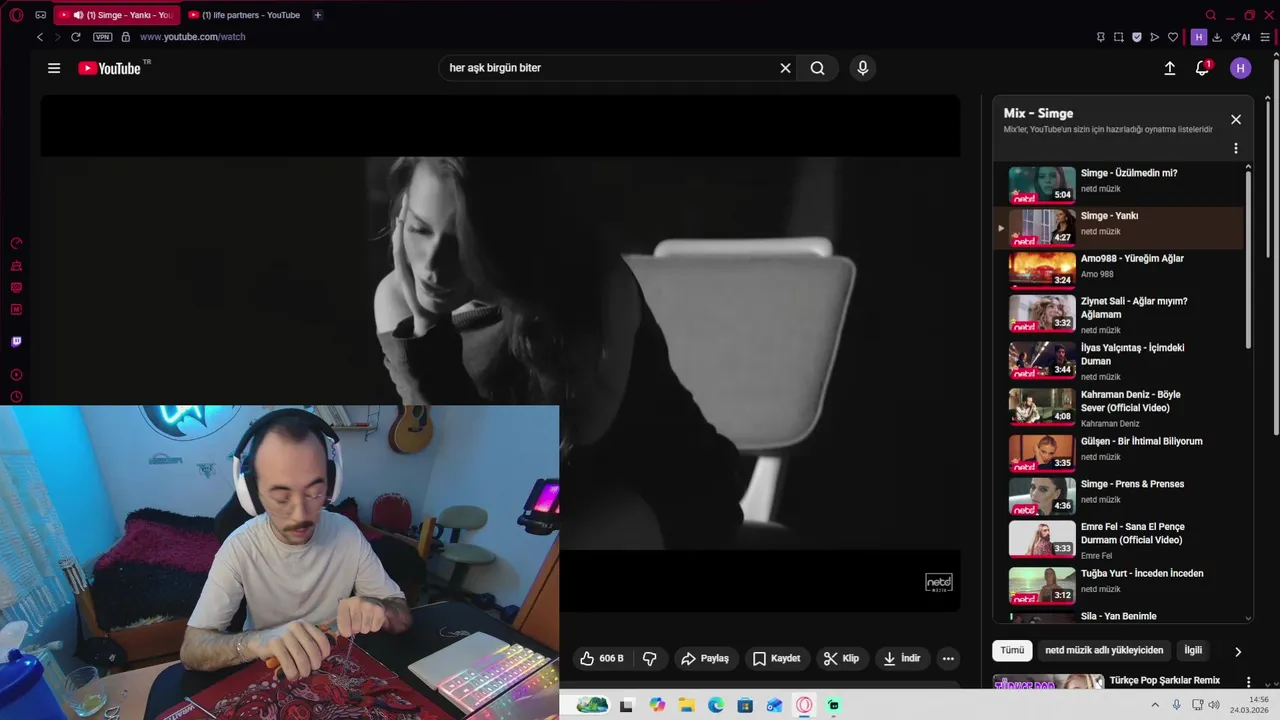The height and width of the screenshot is (720, 1280).
Task: Play Simge - Üzülmedin mi? from playlist
Action: 1120,184
